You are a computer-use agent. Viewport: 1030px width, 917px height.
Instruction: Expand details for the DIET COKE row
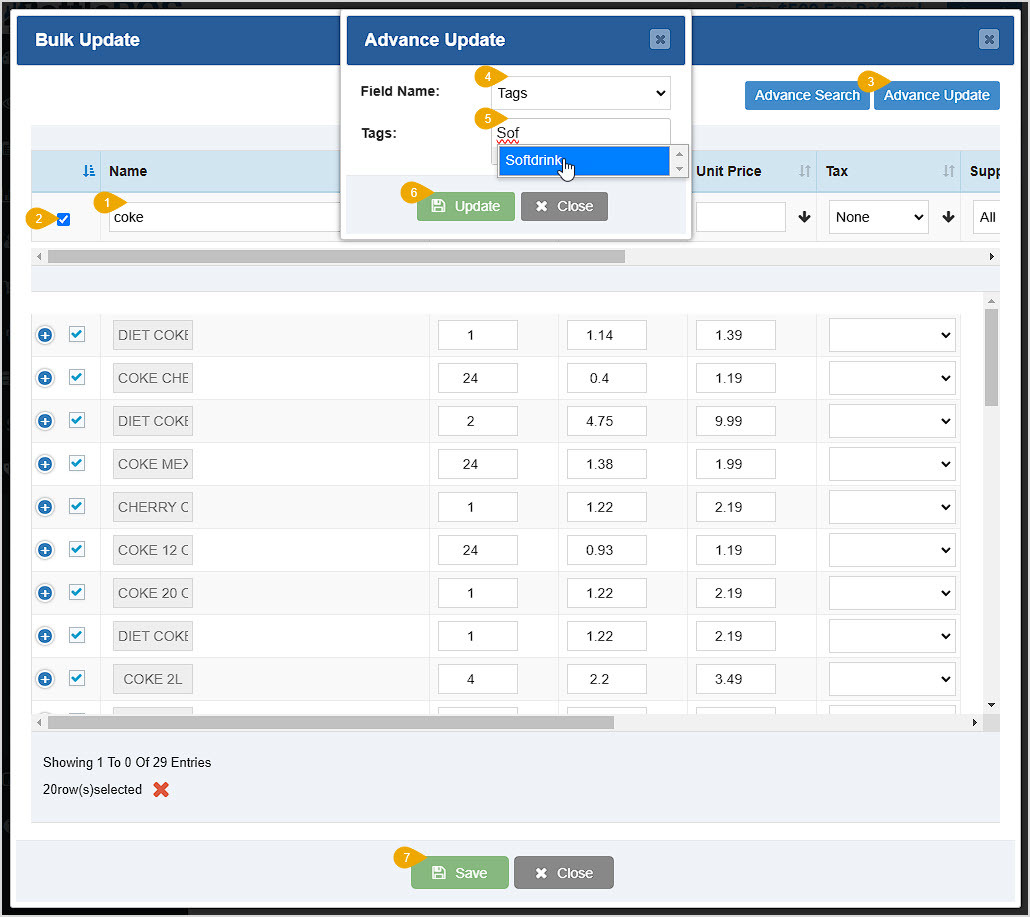pyautogui.click(x=44, y=334)
